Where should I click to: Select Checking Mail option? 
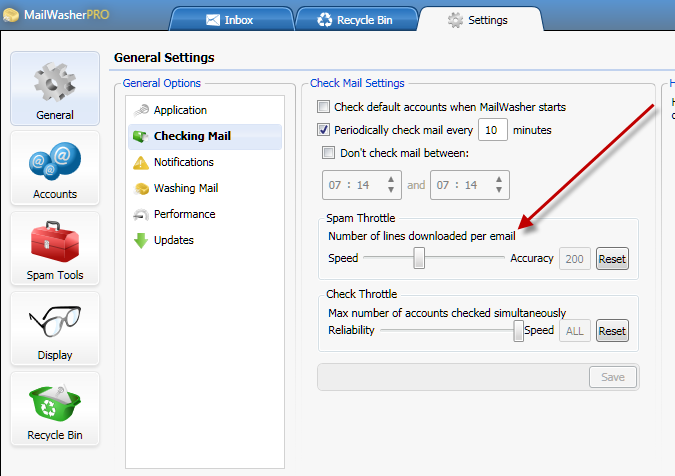(205, 136)
